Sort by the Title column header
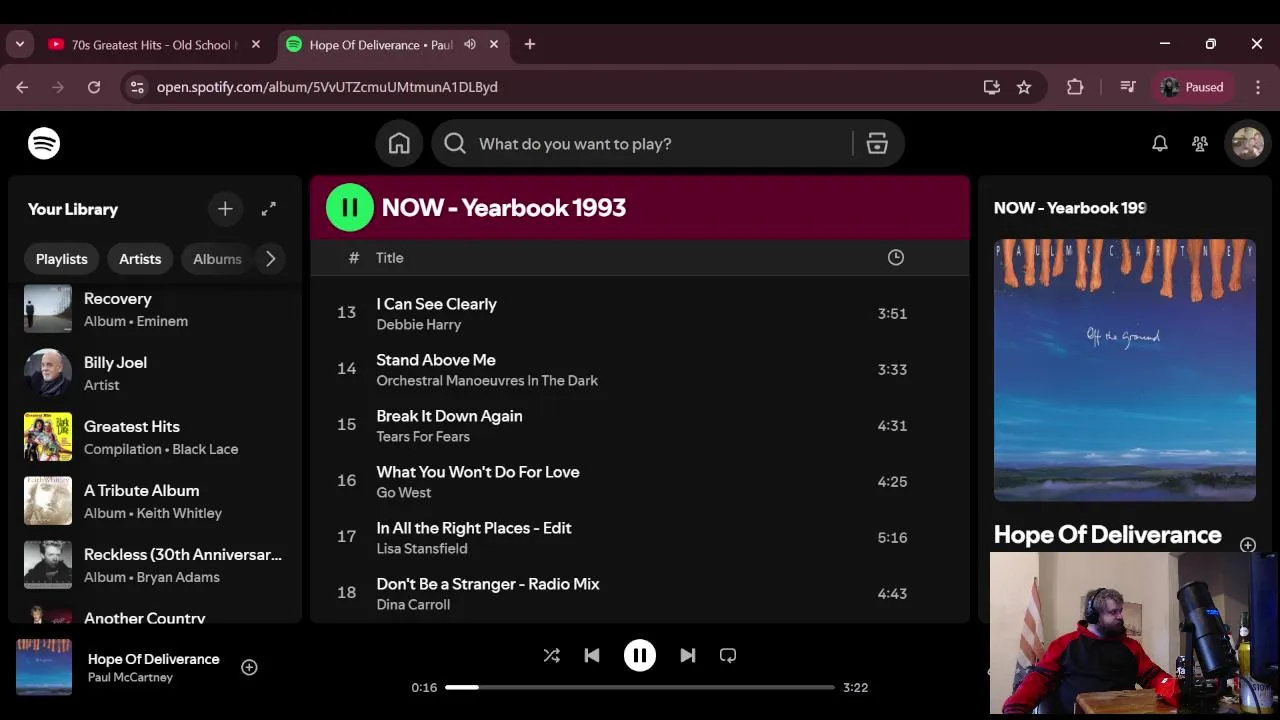1280x720 pixels. [390, 258]
